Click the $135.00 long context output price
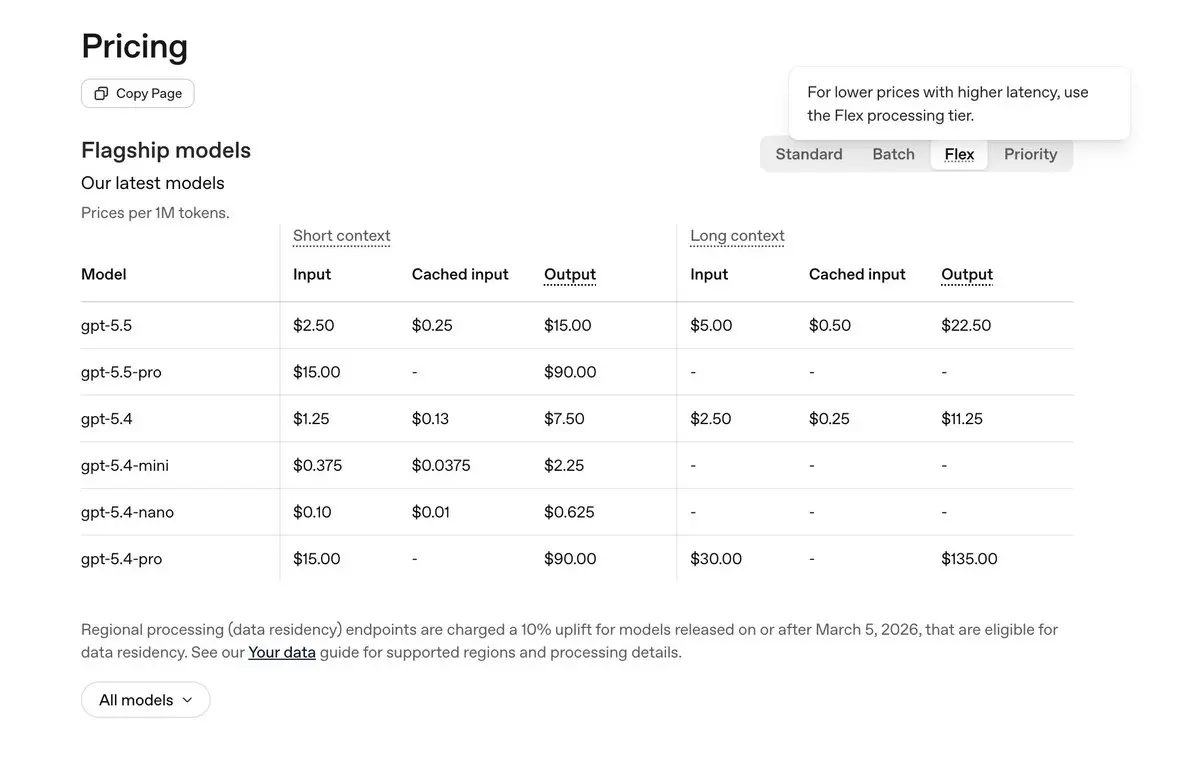The width and height of the screenshot is (1200, 764). (x=969, y=559)
